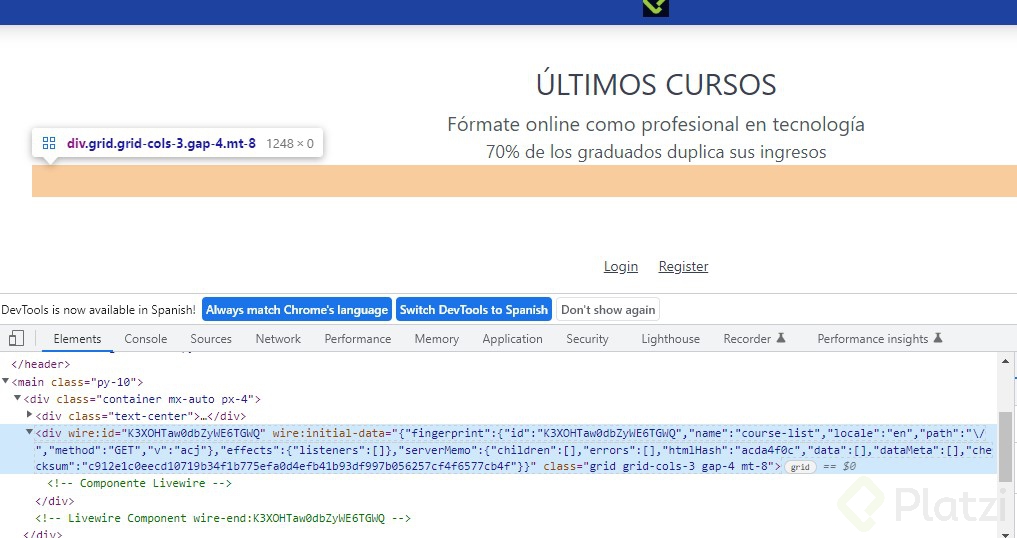
Task: Open the Network tab
Action: pyautogui.click(x=278, y=339)
